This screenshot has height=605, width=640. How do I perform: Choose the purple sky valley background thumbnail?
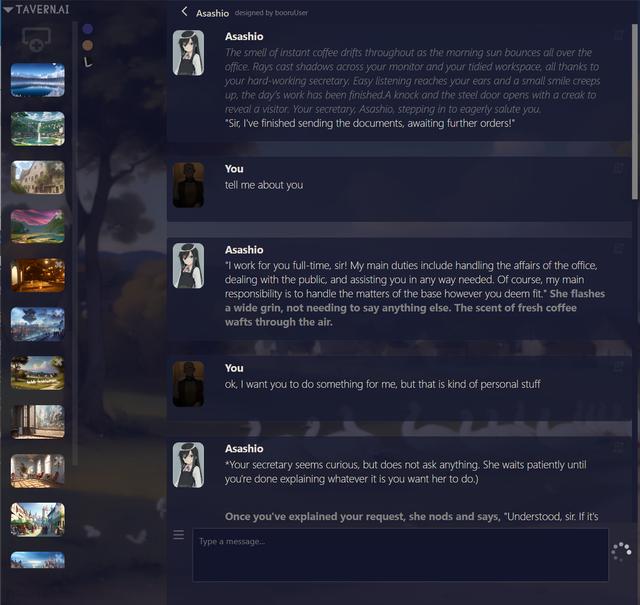click(38, 227)
